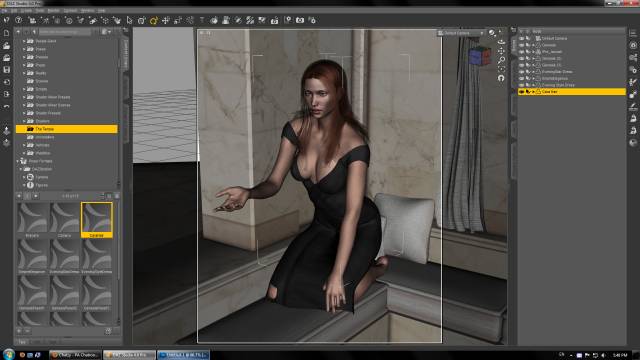Image resolution: width=640 pixels, height=360 pixels.
Task: Open the Default Camera view dropdown
Action: (460, 33)
